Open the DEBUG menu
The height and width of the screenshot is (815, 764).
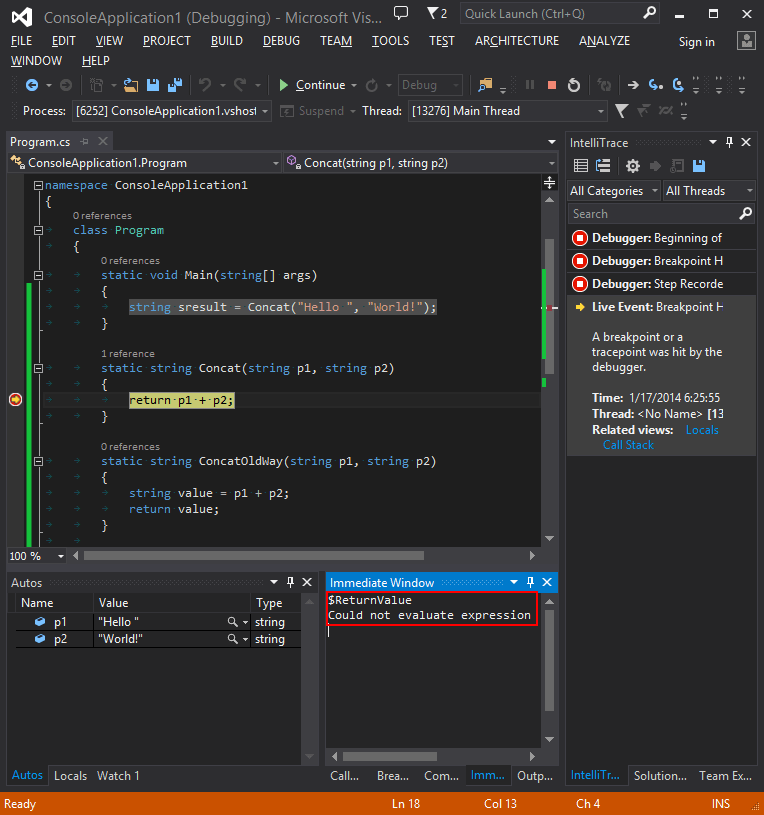pyautogui.click(x=281, y=41)
